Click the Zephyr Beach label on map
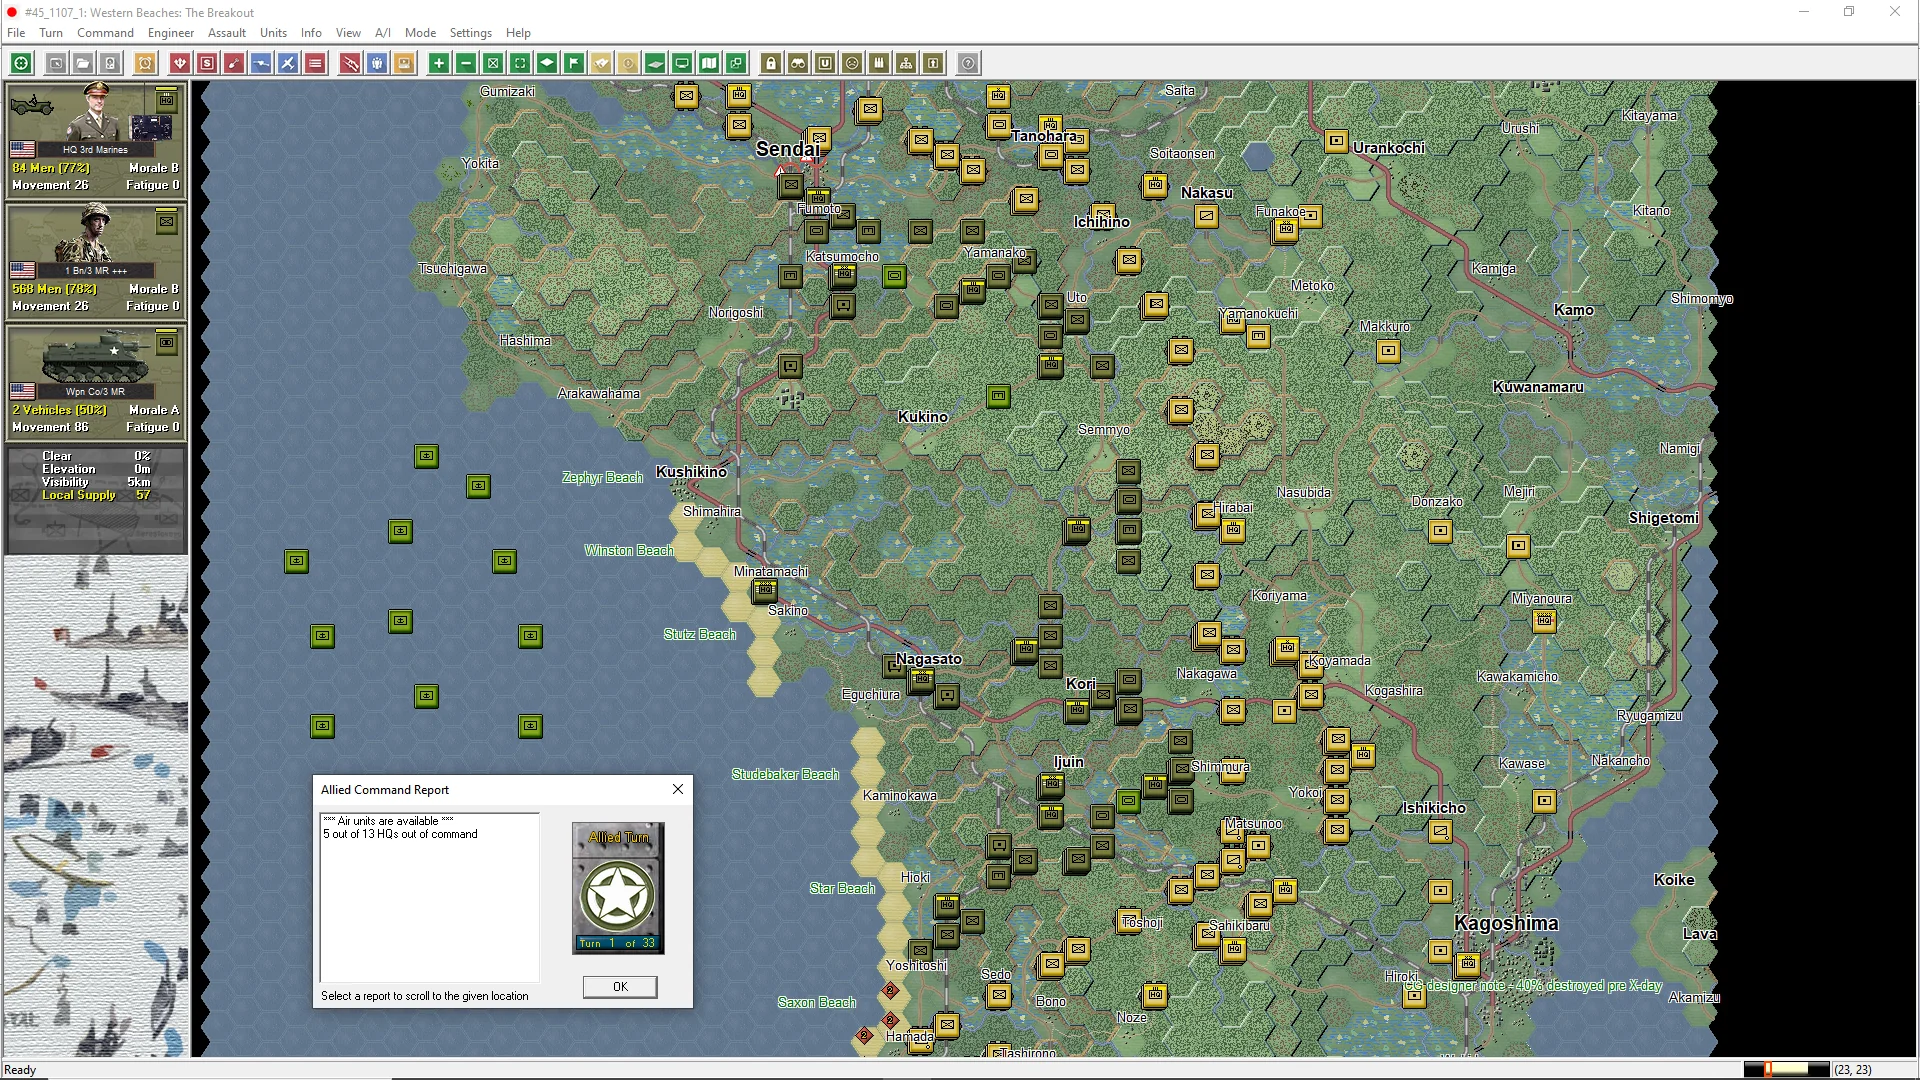The width and height of the screenshot is (1920, 1080). coord(602,478)
